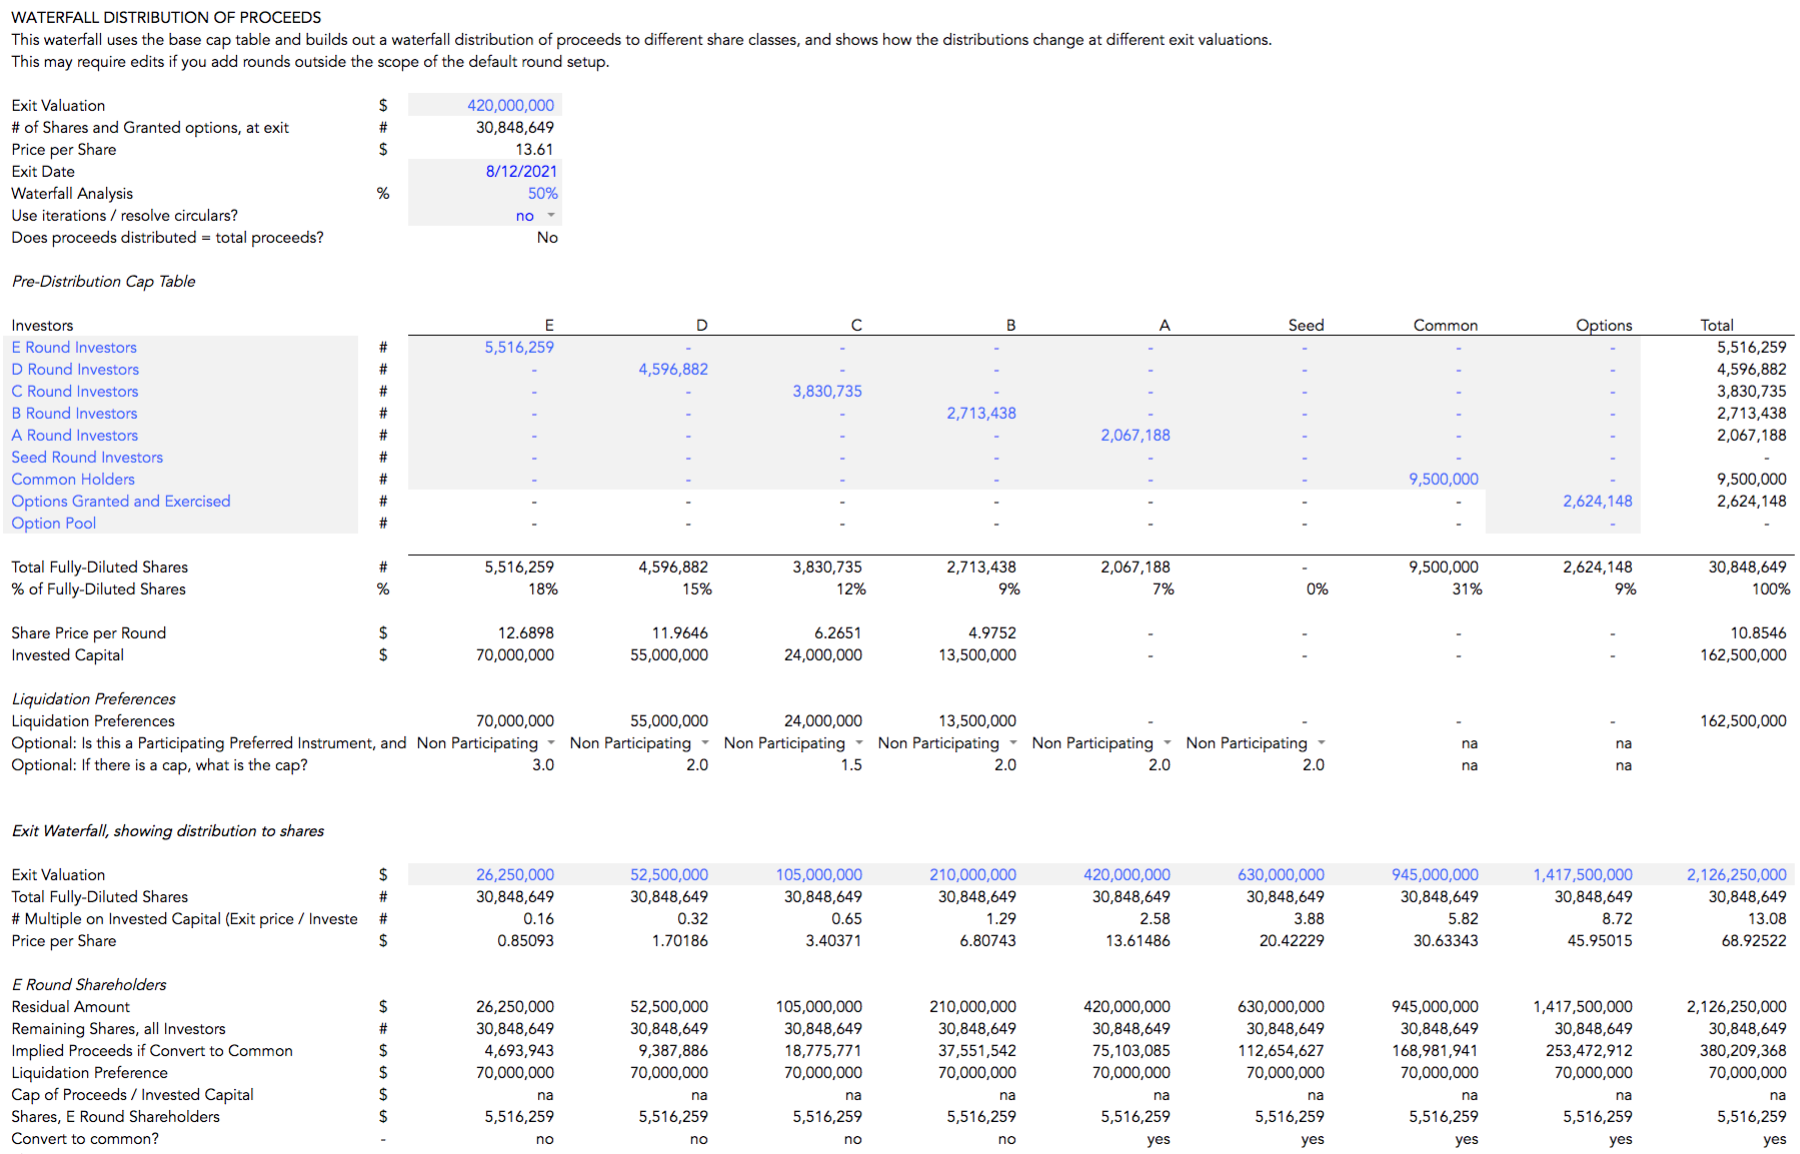Image resolution: width=1800 pixels, height=1154 pixels.
Task: Open D round Non Participating dropdown arrow
Action: [x=705, y=743]
